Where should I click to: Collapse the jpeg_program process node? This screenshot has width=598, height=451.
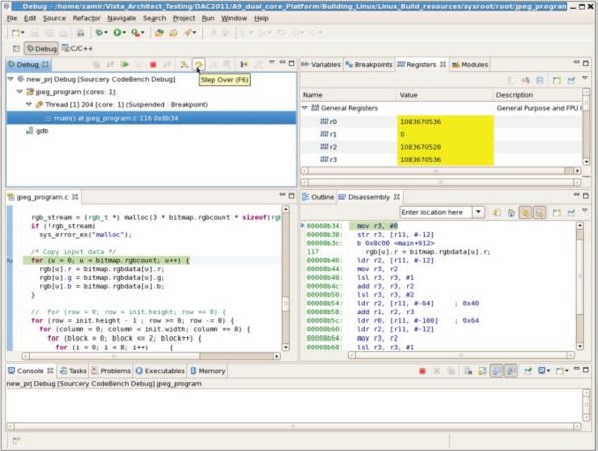pyautogui.click(x=20, y=91)
